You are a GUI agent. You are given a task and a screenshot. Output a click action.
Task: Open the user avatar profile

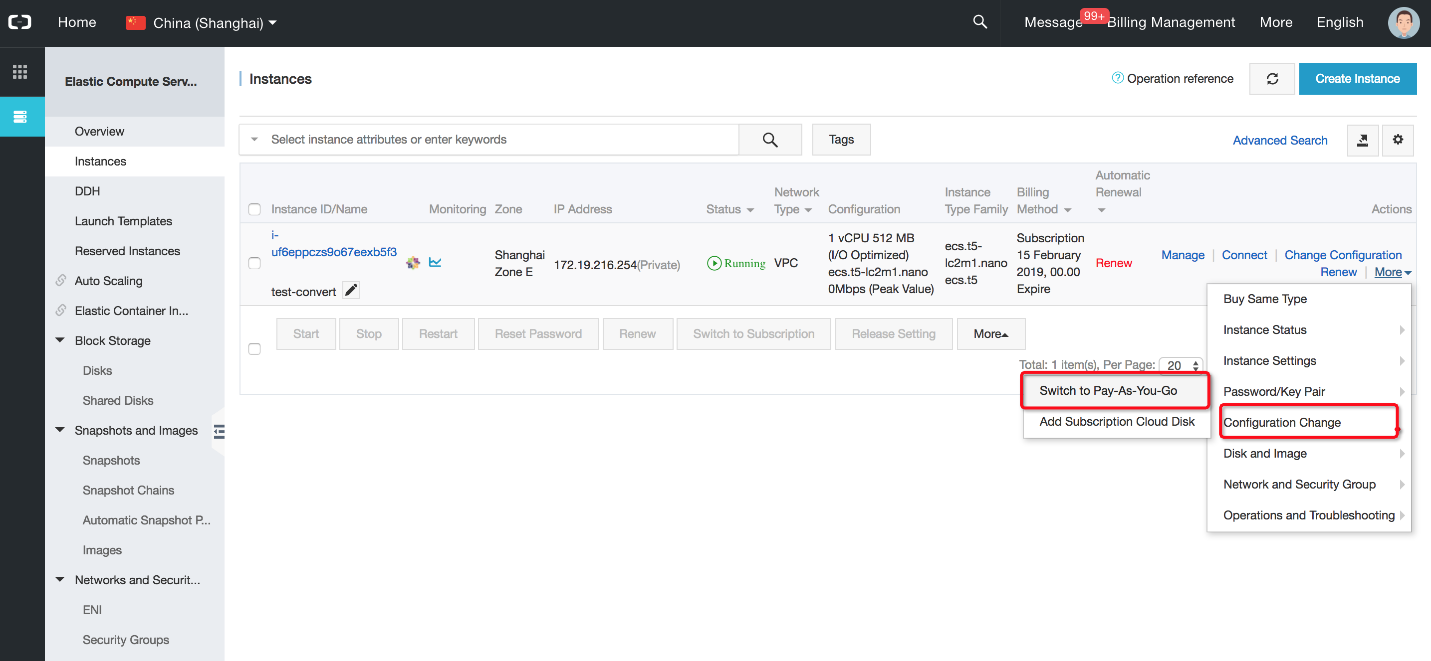(x=1404, y=22)
